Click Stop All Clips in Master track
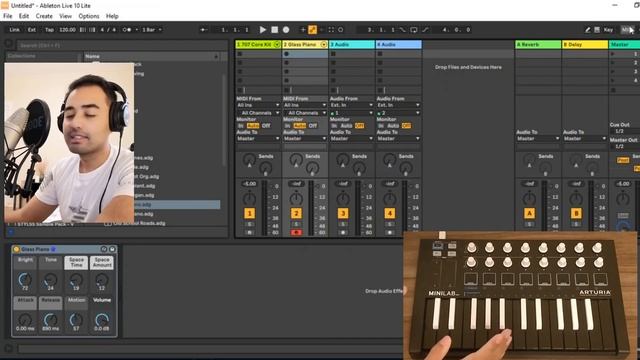The image size is (640, 360). point(613,90)
